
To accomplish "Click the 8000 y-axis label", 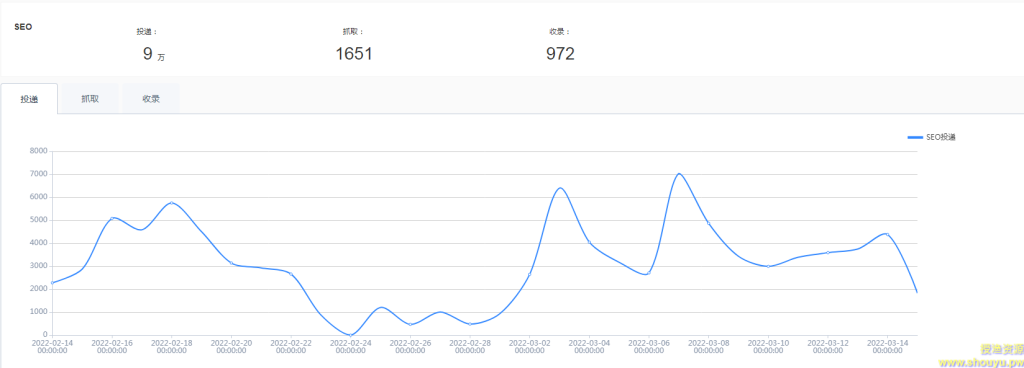I will tap(39, 151).
